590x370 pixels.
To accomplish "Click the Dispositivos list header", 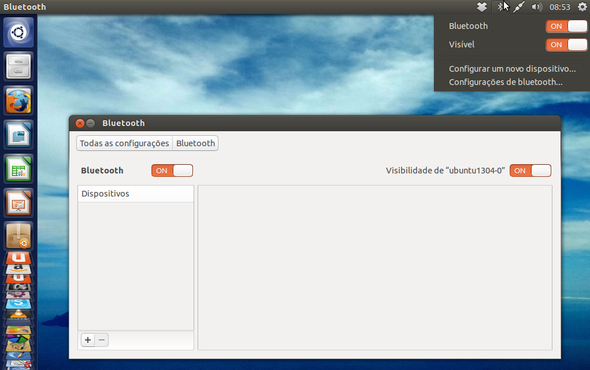I will tap(135, 194).
